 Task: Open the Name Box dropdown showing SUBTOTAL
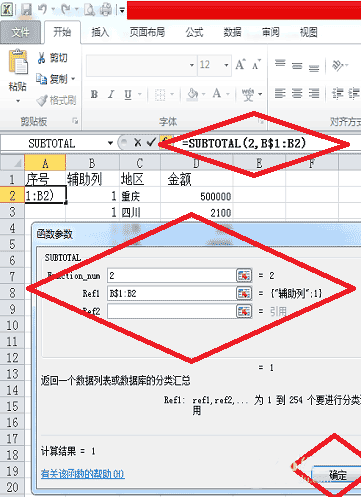click(110, 144)
